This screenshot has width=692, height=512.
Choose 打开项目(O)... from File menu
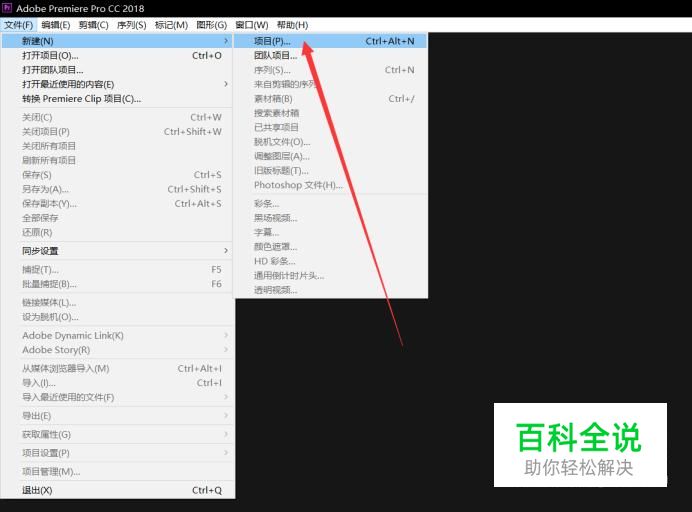(x=117, y=56)
